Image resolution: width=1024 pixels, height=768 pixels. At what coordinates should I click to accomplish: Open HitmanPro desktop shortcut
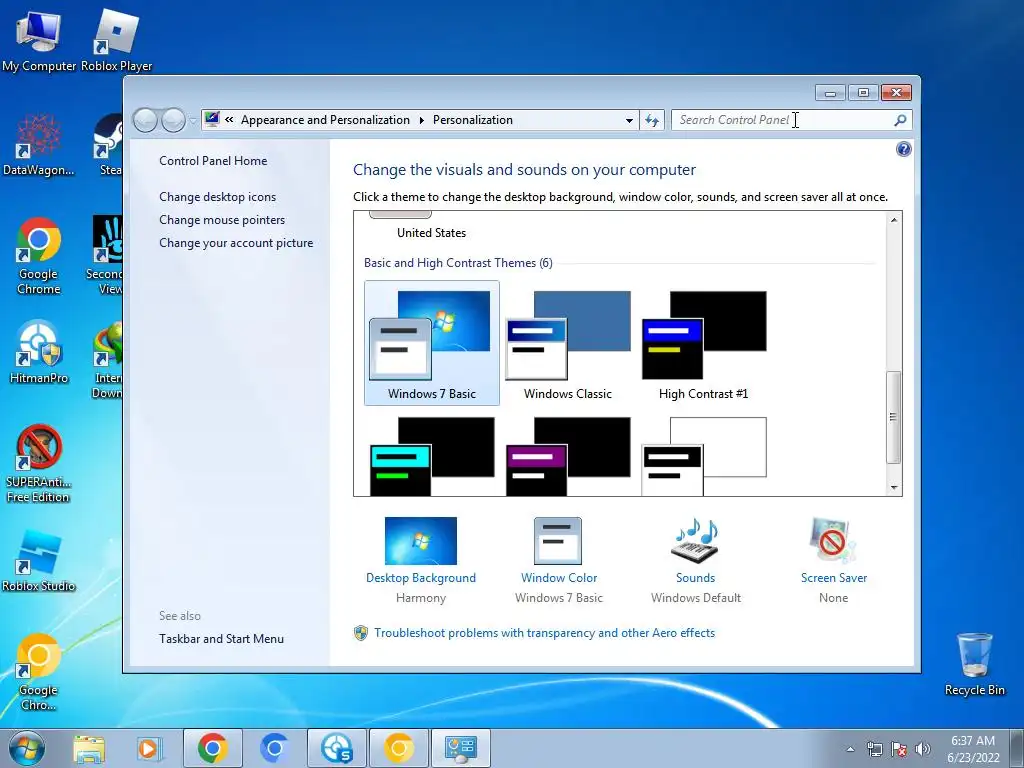39,352
